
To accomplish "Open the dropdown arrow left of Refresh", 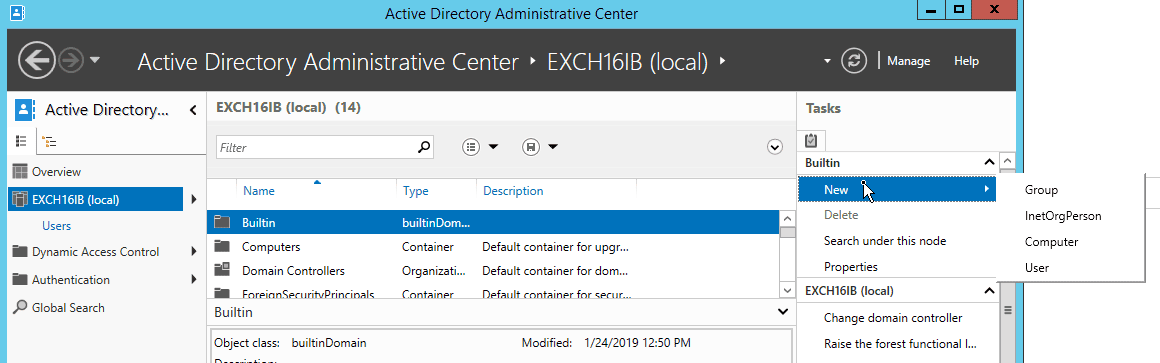I will pos(827,61).
